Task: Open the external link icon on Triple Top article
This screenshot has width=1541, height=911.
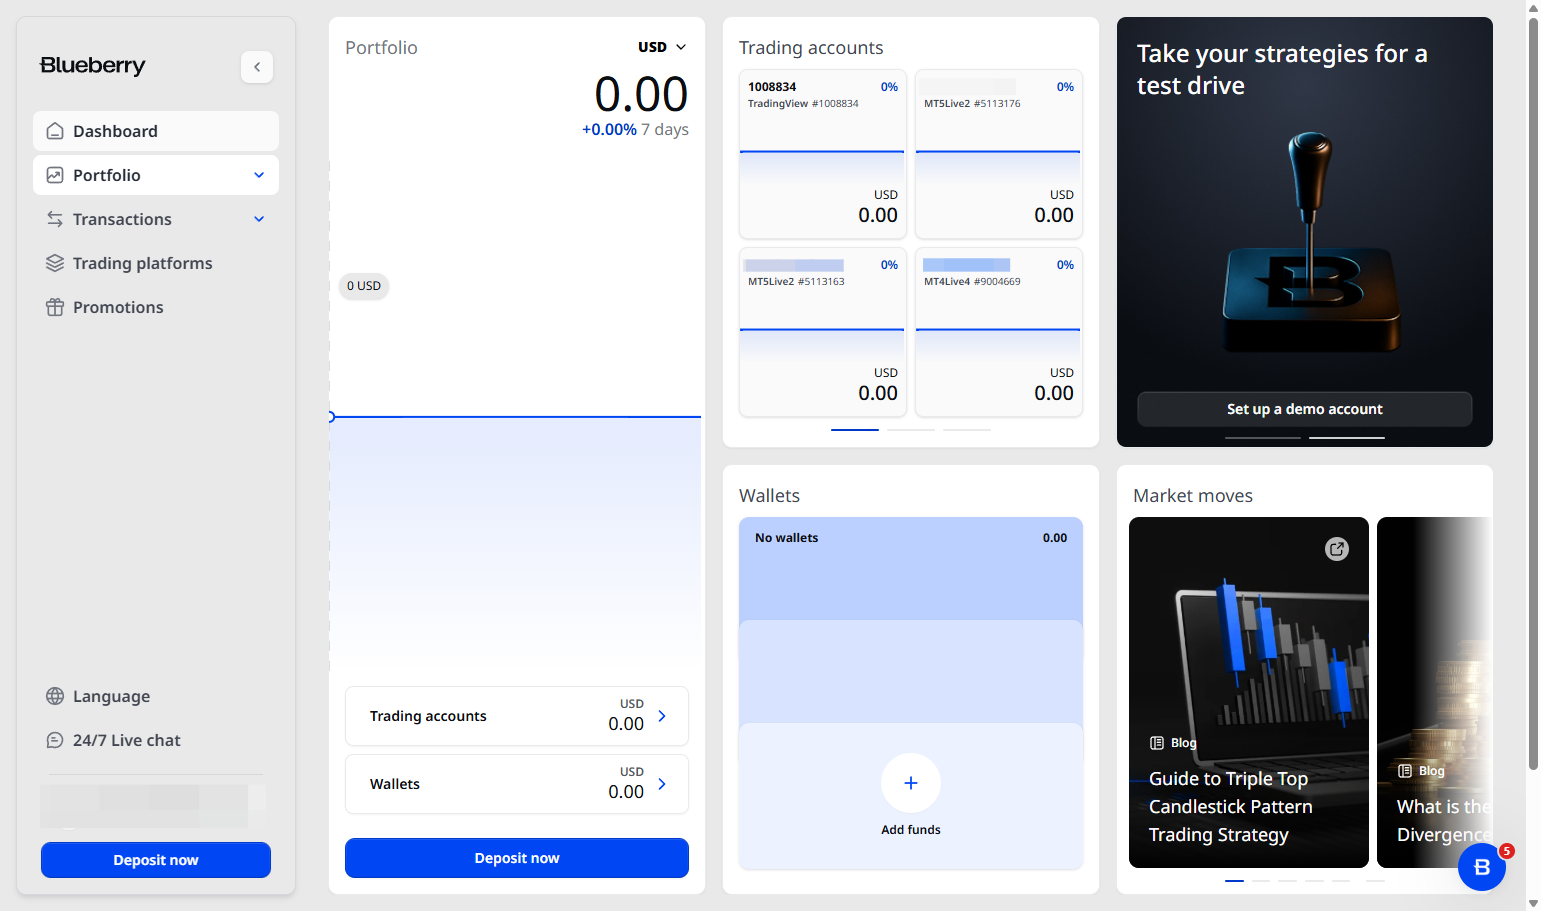Action: coord(1337,549)
